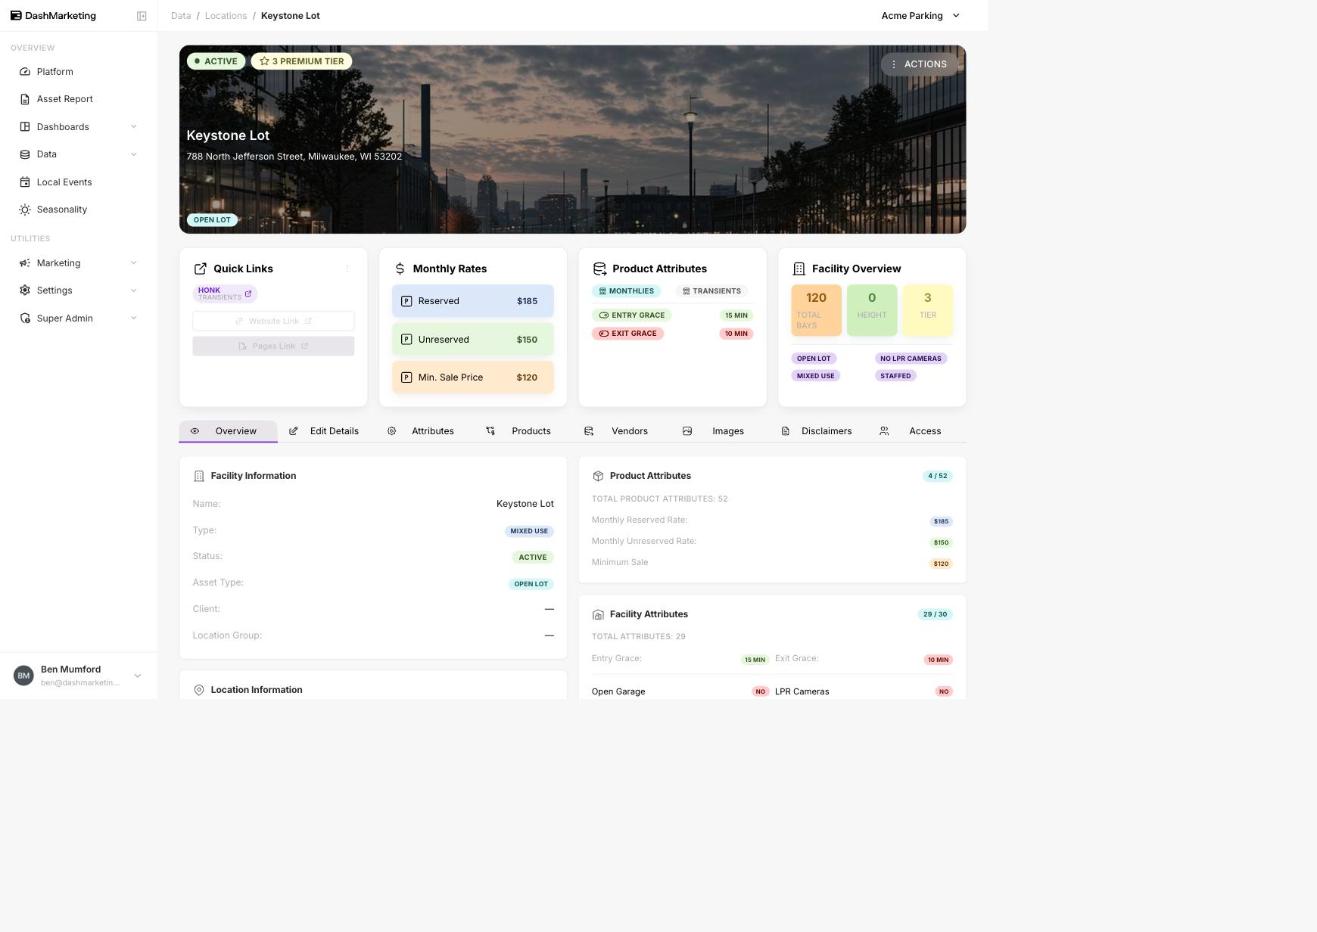
Task: Click the Facility Overview building icon
Action: [799, 269]
